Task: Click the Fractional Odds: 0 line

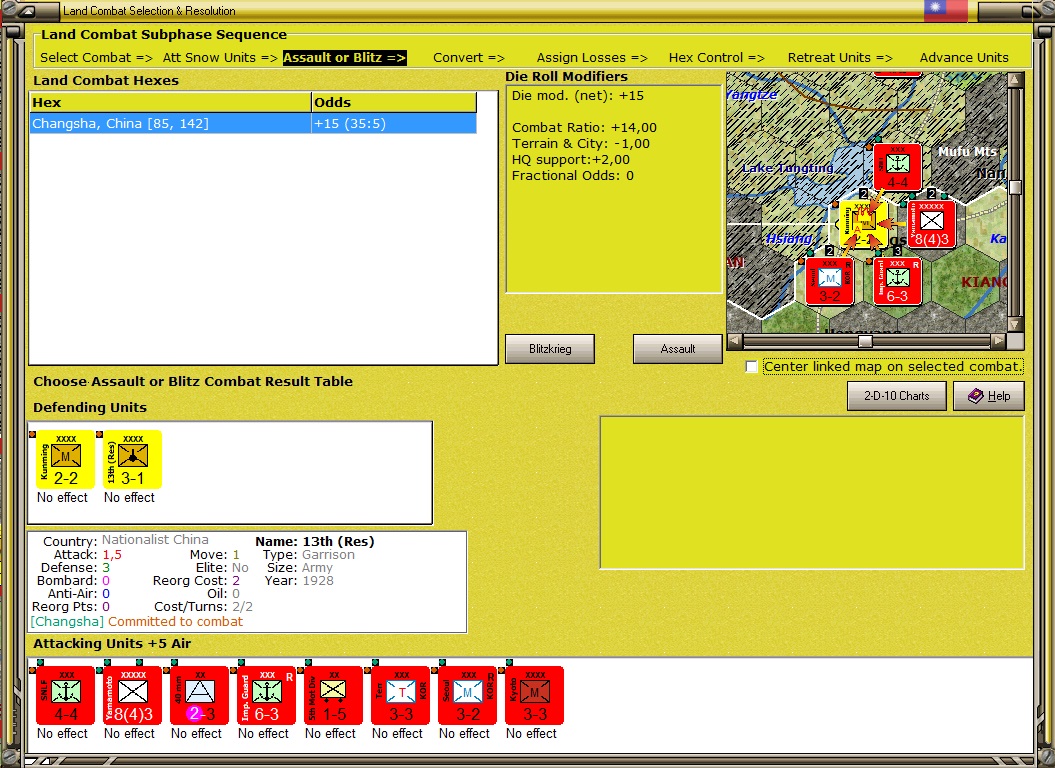Action: [x=573, y=176]
